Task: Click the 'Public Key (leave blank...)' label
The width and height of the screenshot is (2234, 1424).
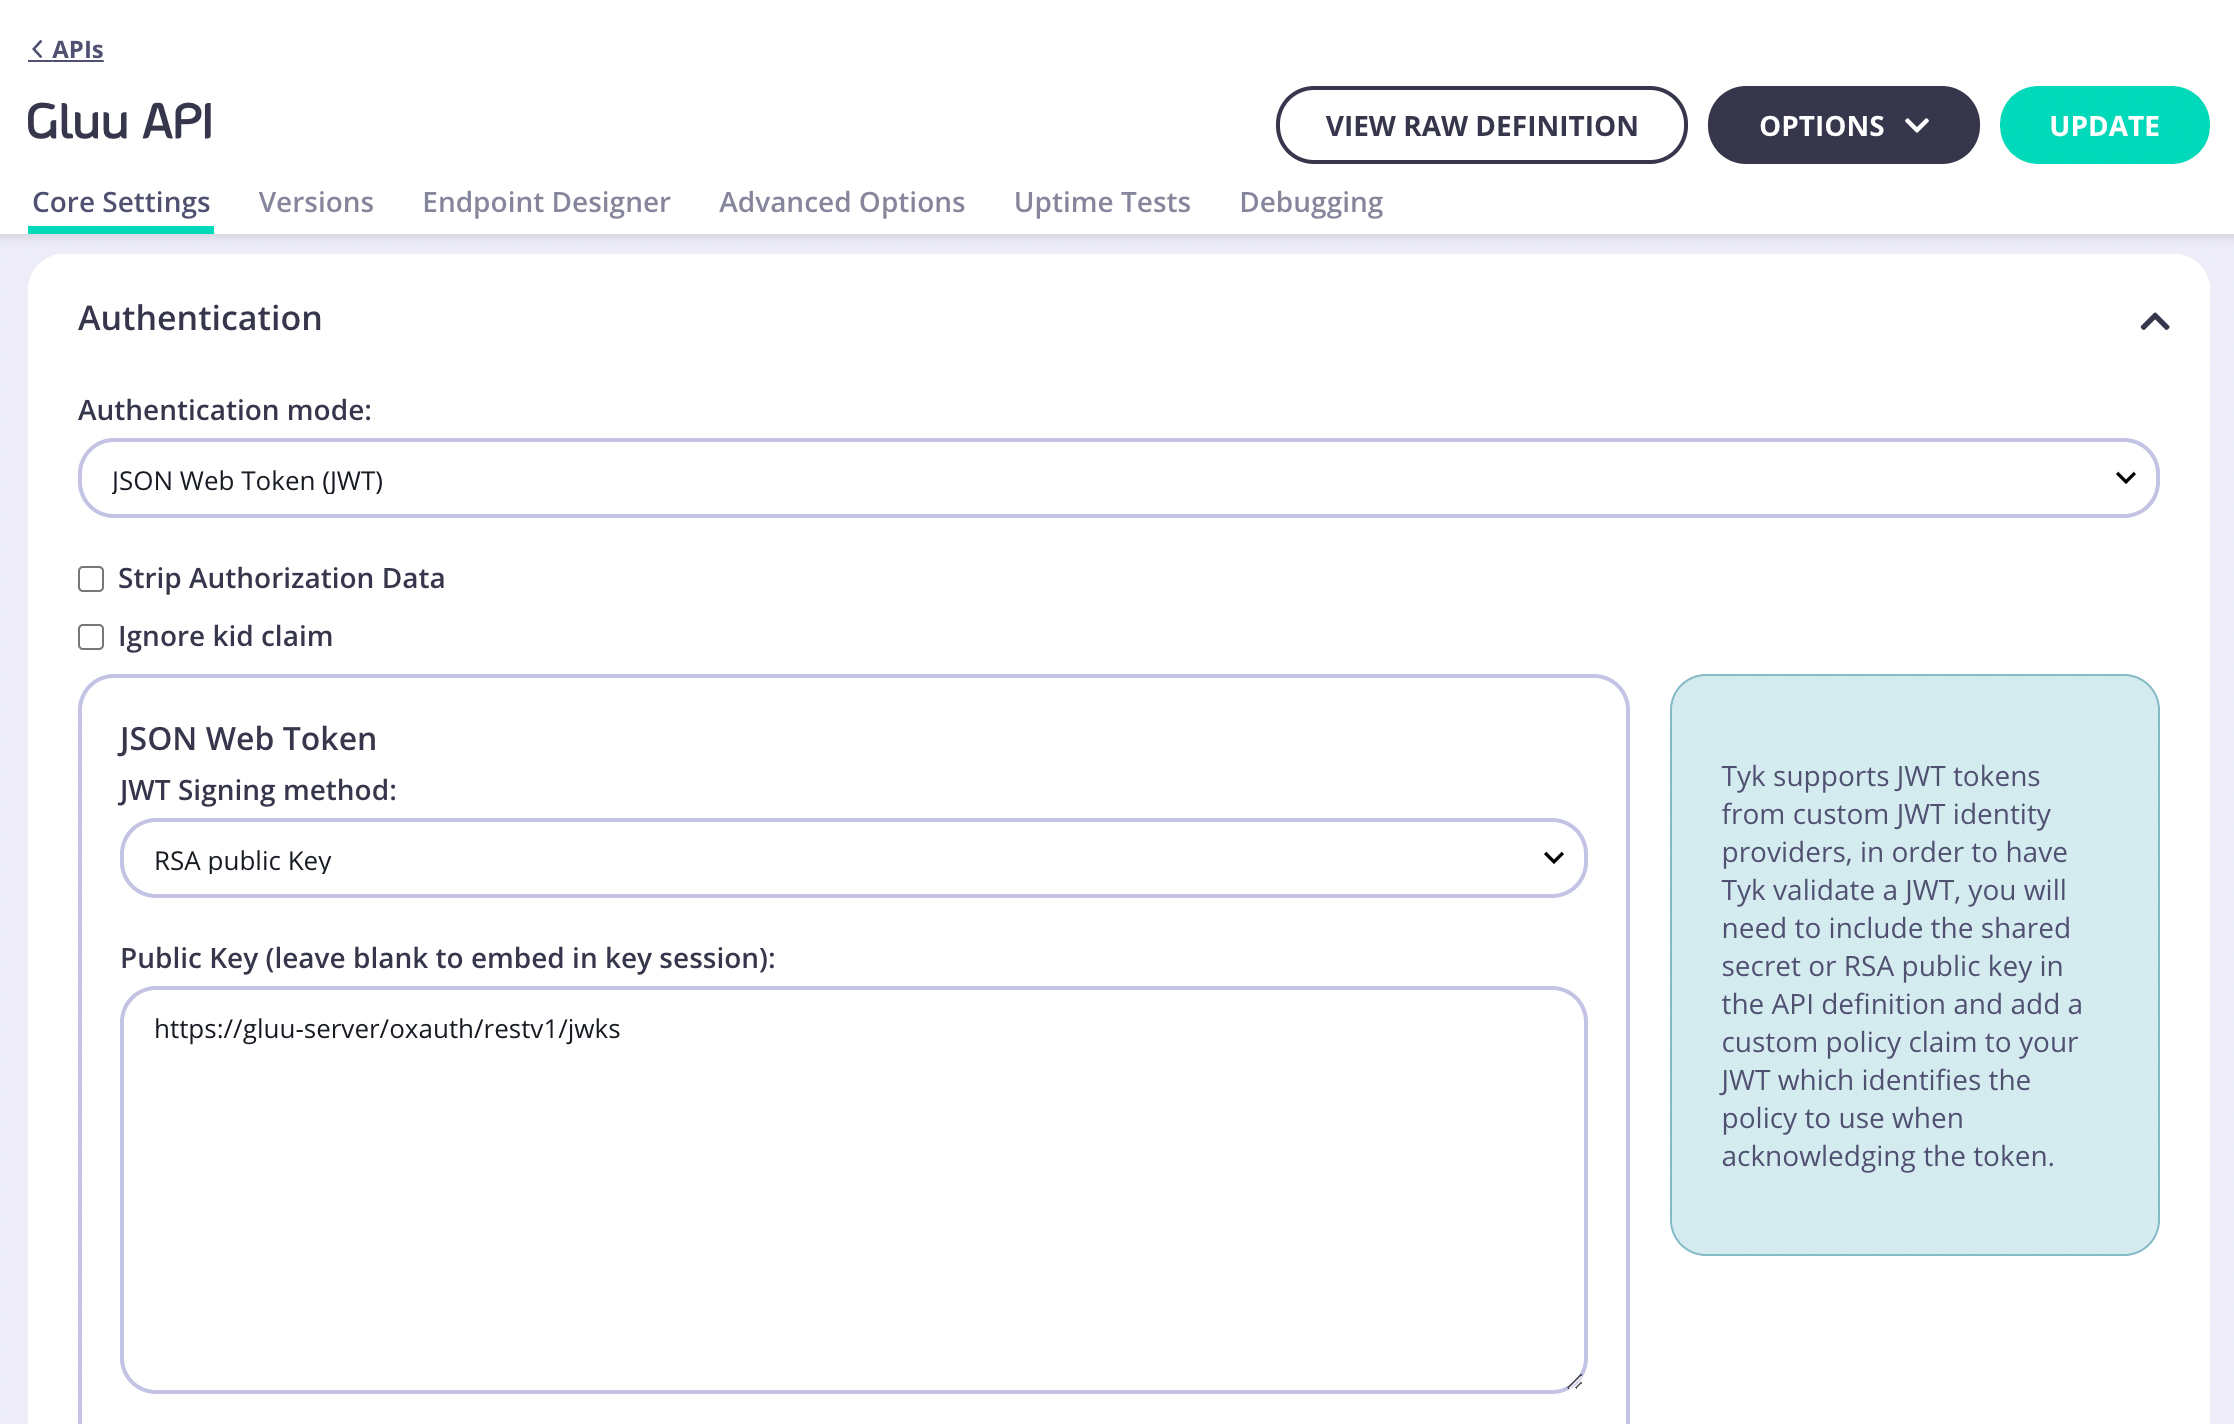Action: click(448, 958)
